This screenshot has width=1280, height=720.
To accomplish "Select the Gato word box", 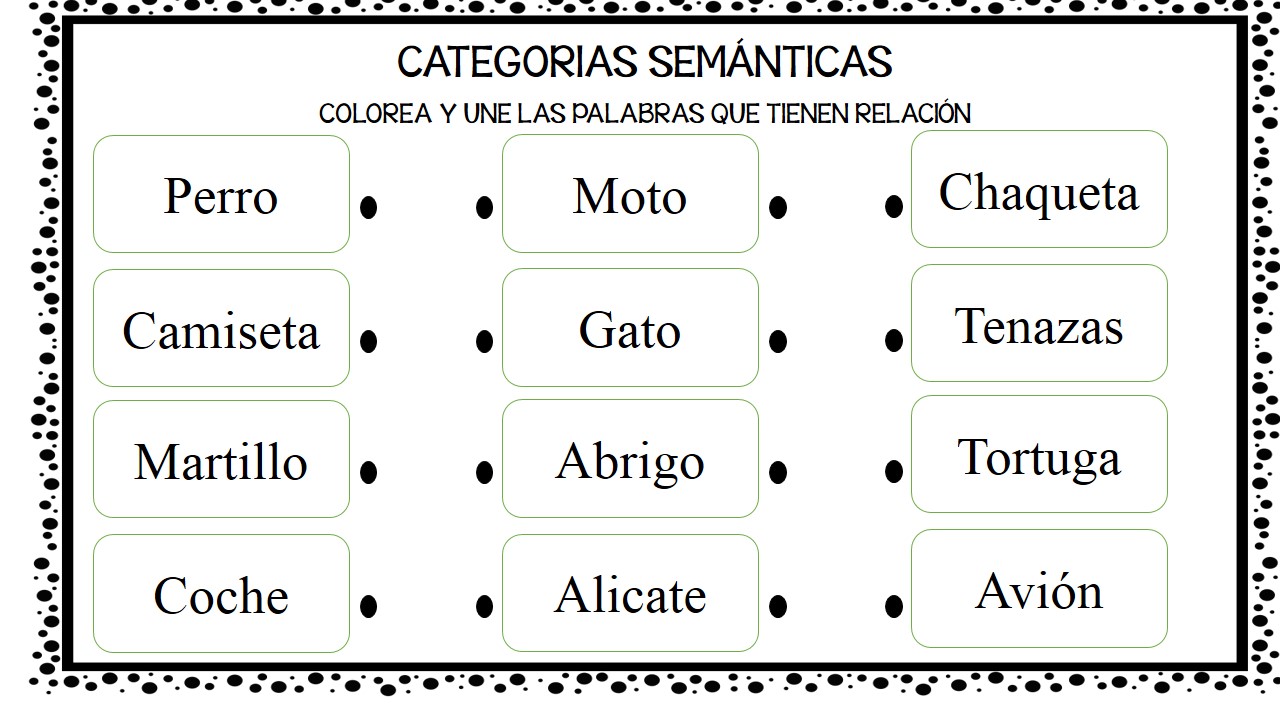I will point(630,328).
